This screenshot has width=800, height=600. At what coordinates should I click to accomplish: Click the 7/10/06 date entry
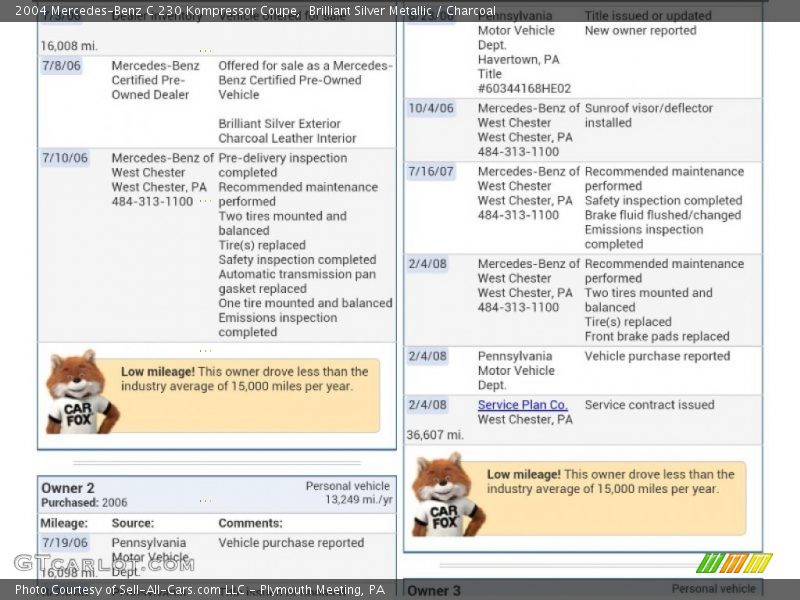pyautogui.click(x=65, y=158)
